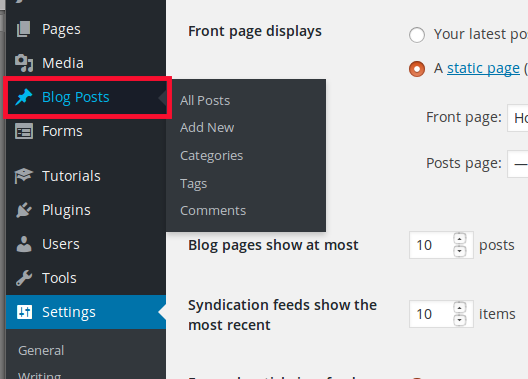528x379 pixels.
Task: Decrease the Syndication feeds items count
Action: coord(460,320)
